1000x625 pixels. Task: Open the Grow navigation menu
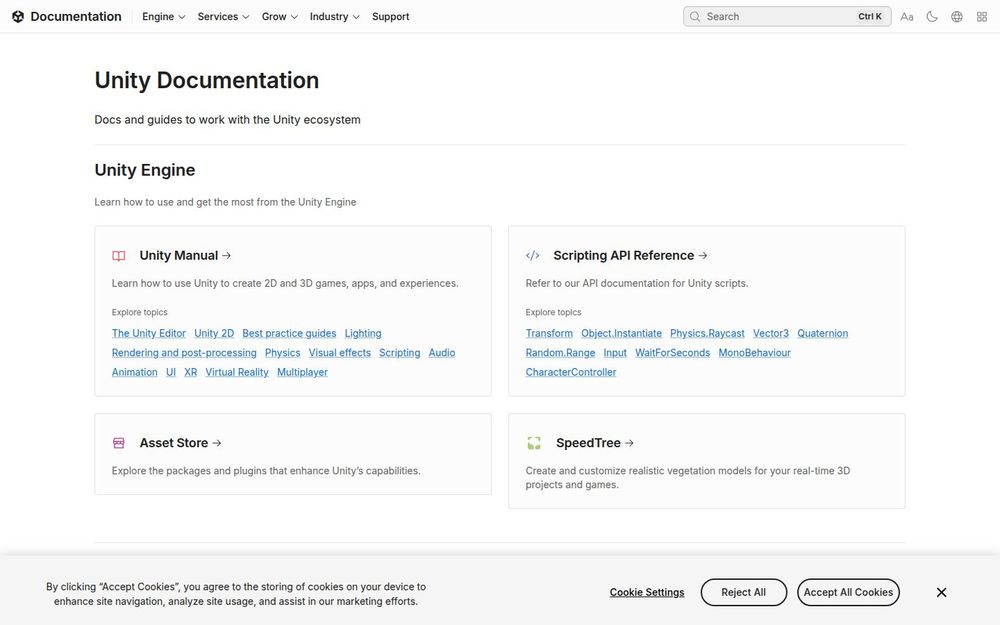[x=280, y=17]
